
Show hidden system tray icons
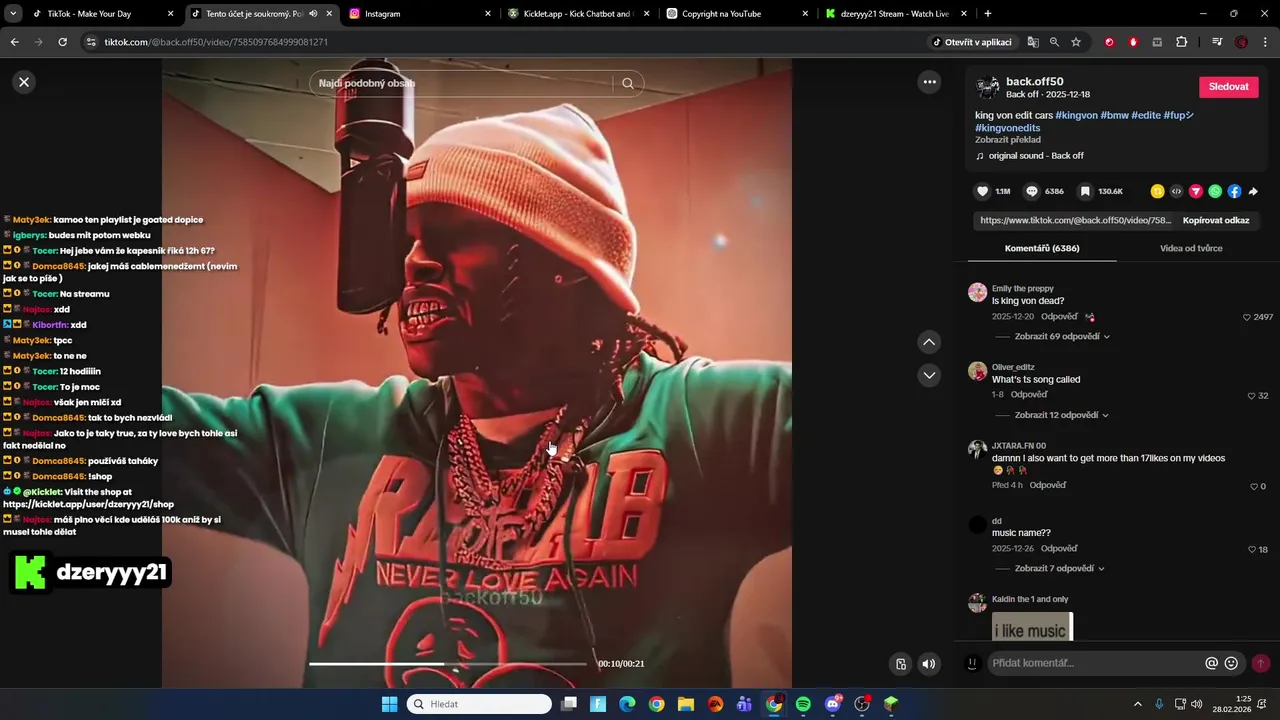coord(1137,704)
